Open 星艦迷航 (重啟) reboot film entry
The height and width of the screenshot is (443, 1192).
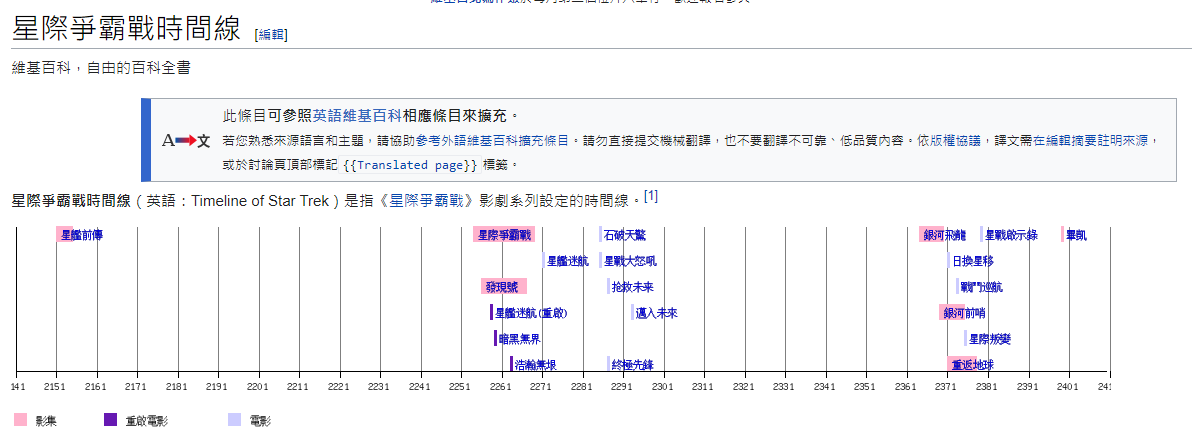click(530, 312)
